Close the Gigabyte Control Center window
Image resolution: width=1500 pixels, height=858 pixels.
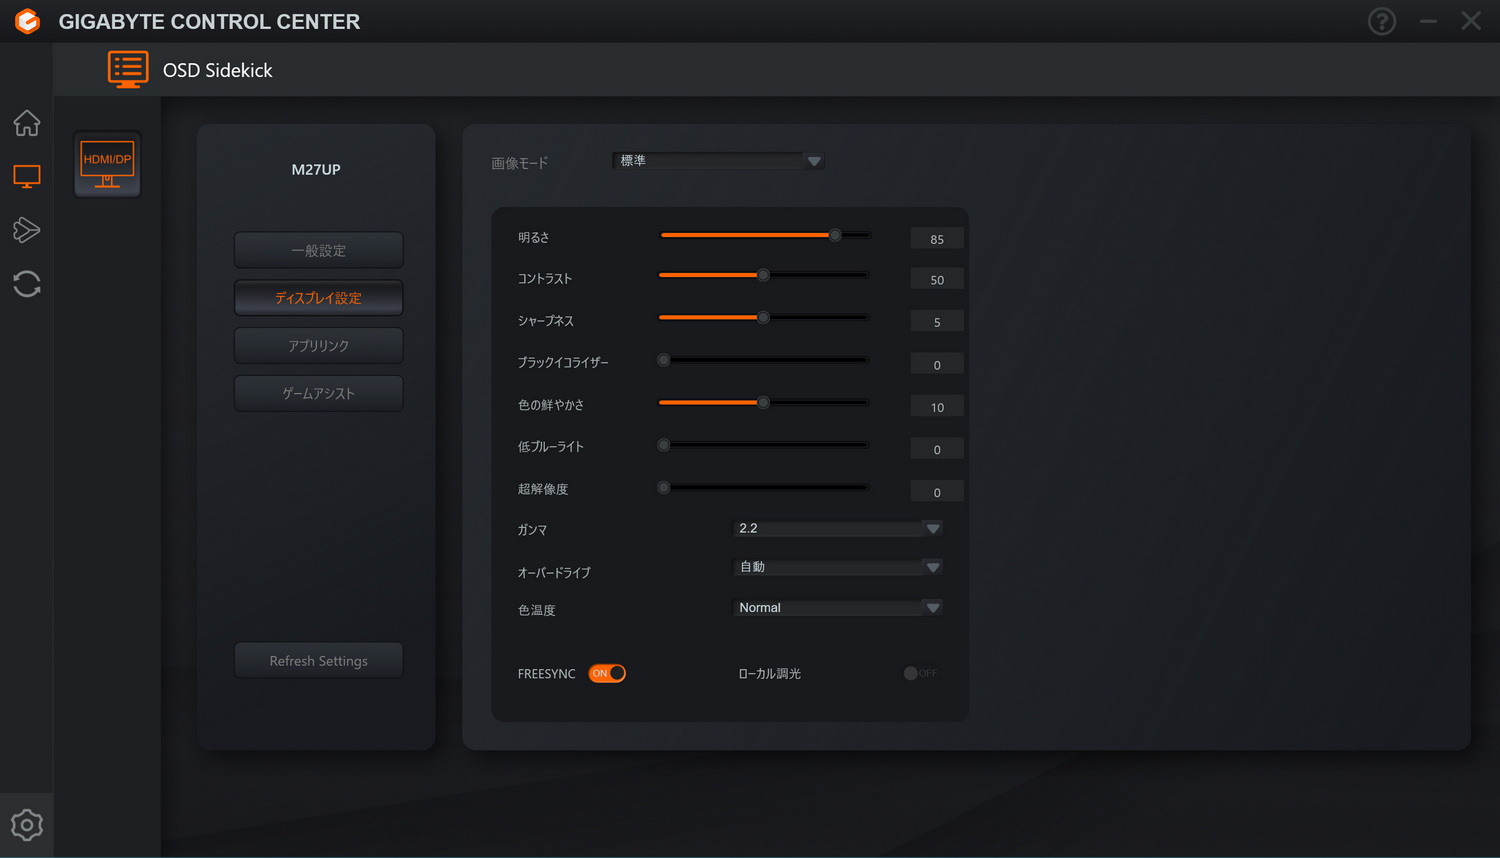click(x=1471, y=21)
